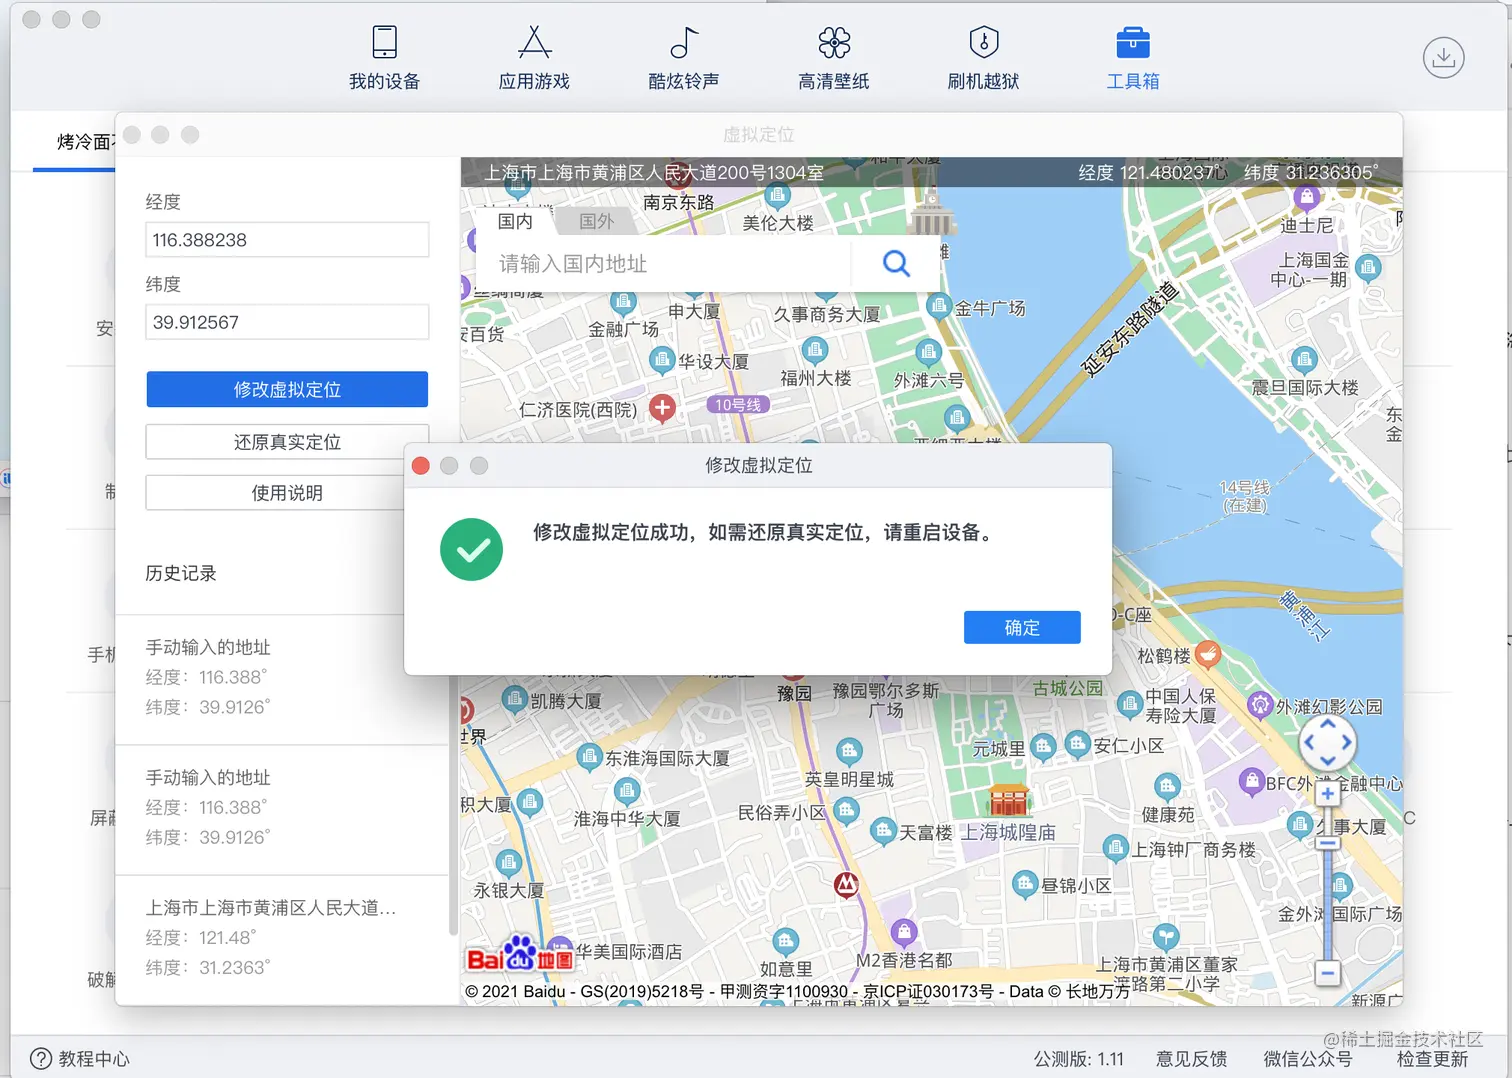Click the 上海钟厂商务楼 marker icon
Viewport: 1512px width, 1078px height.
[1115, 847]
